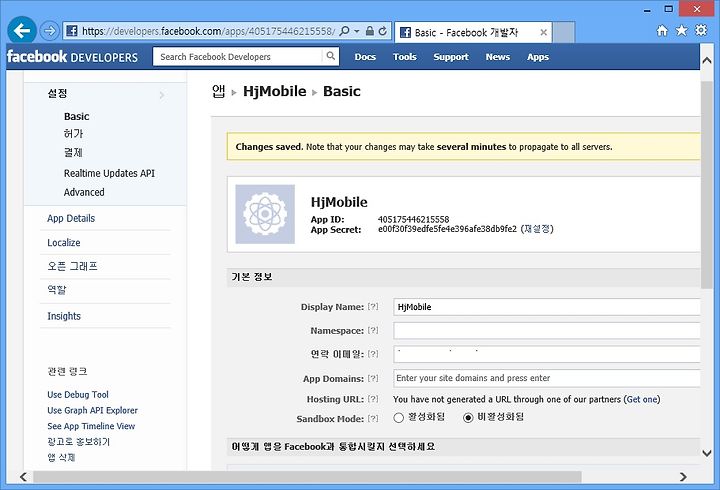Click HjMobile breadcrumb link
This screenshot has height=490, width=720.
click(x=275, y=91)
